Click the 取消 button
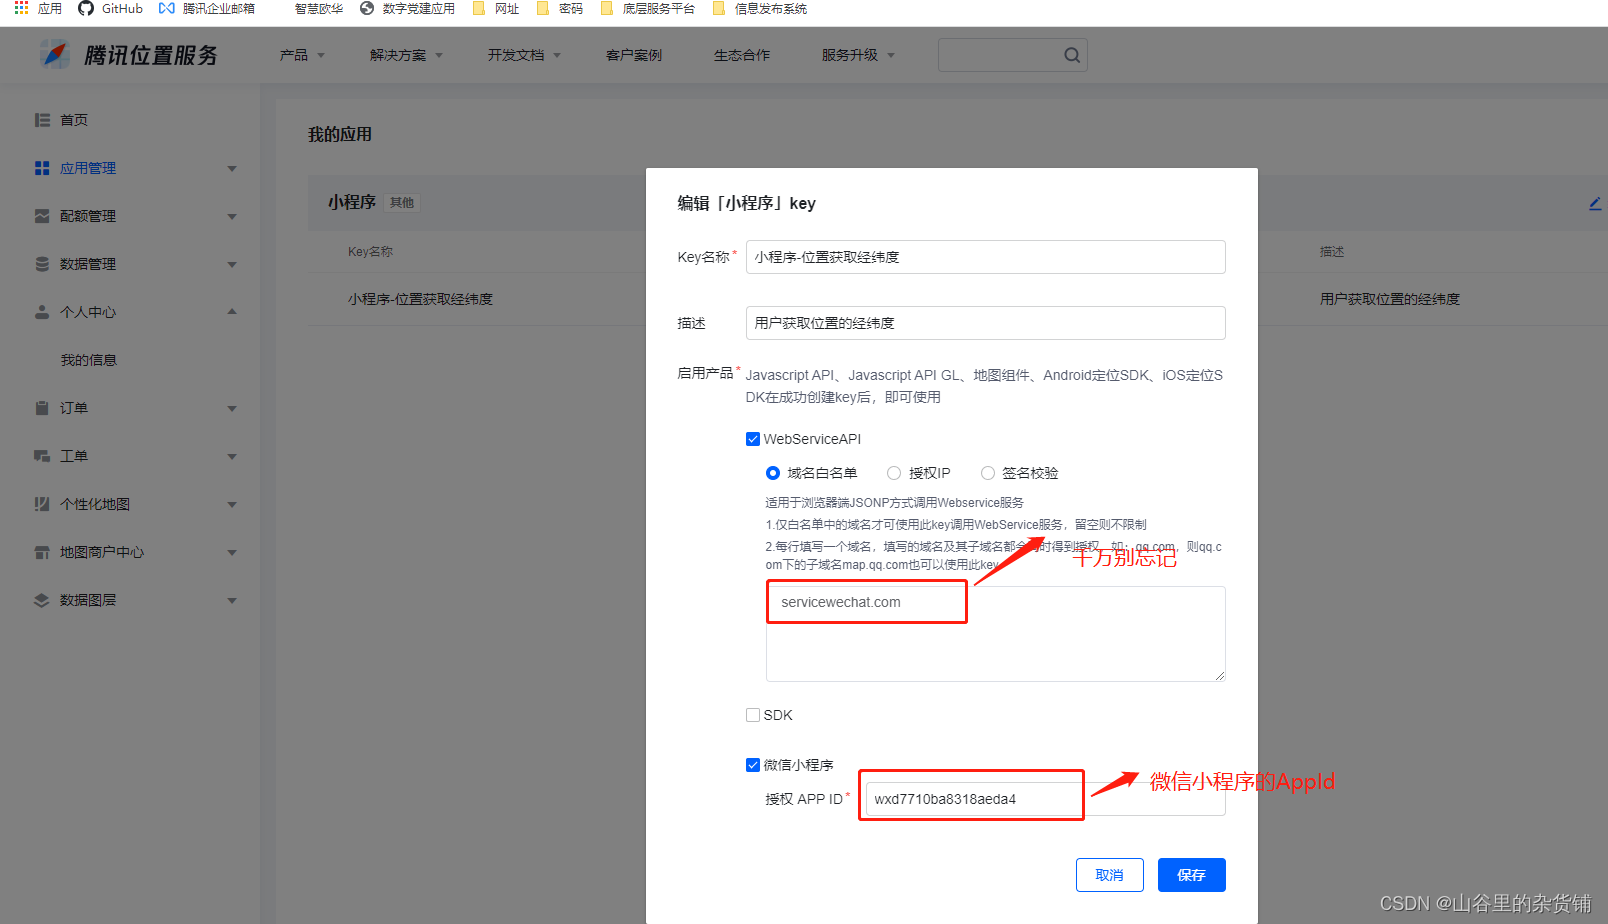The height and width of the screenshot is (924, 1608). [x=1110, y=875]
